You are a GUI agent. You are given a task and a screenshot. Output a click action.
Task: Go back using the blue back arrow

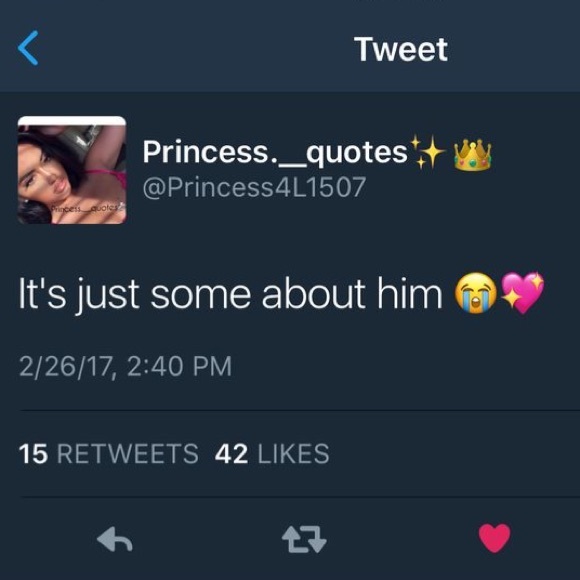point(28,48)
